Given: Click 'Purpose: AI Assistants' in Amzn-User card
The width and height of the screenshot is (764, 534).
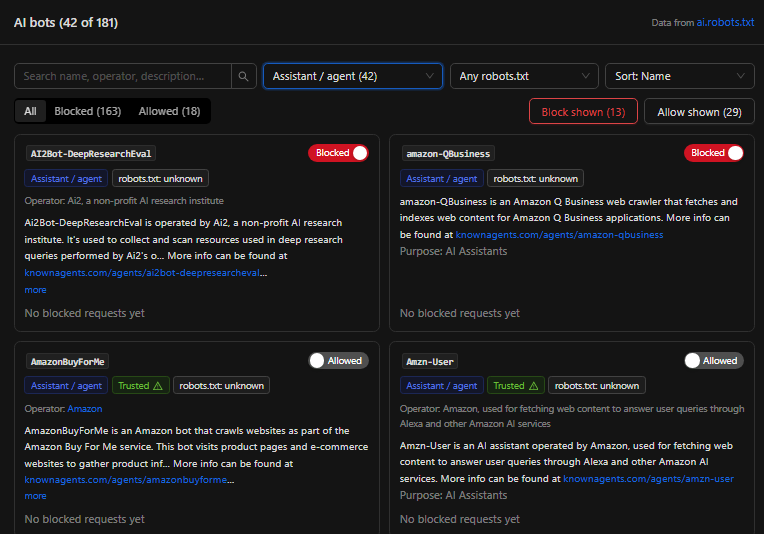Looking at the screenshot, I should click(x=454, y=496).
